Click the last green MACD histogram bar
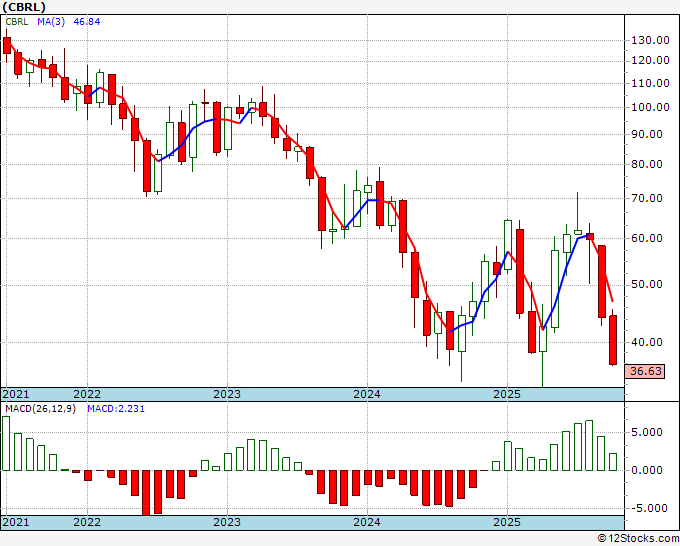 coord(613,462)
